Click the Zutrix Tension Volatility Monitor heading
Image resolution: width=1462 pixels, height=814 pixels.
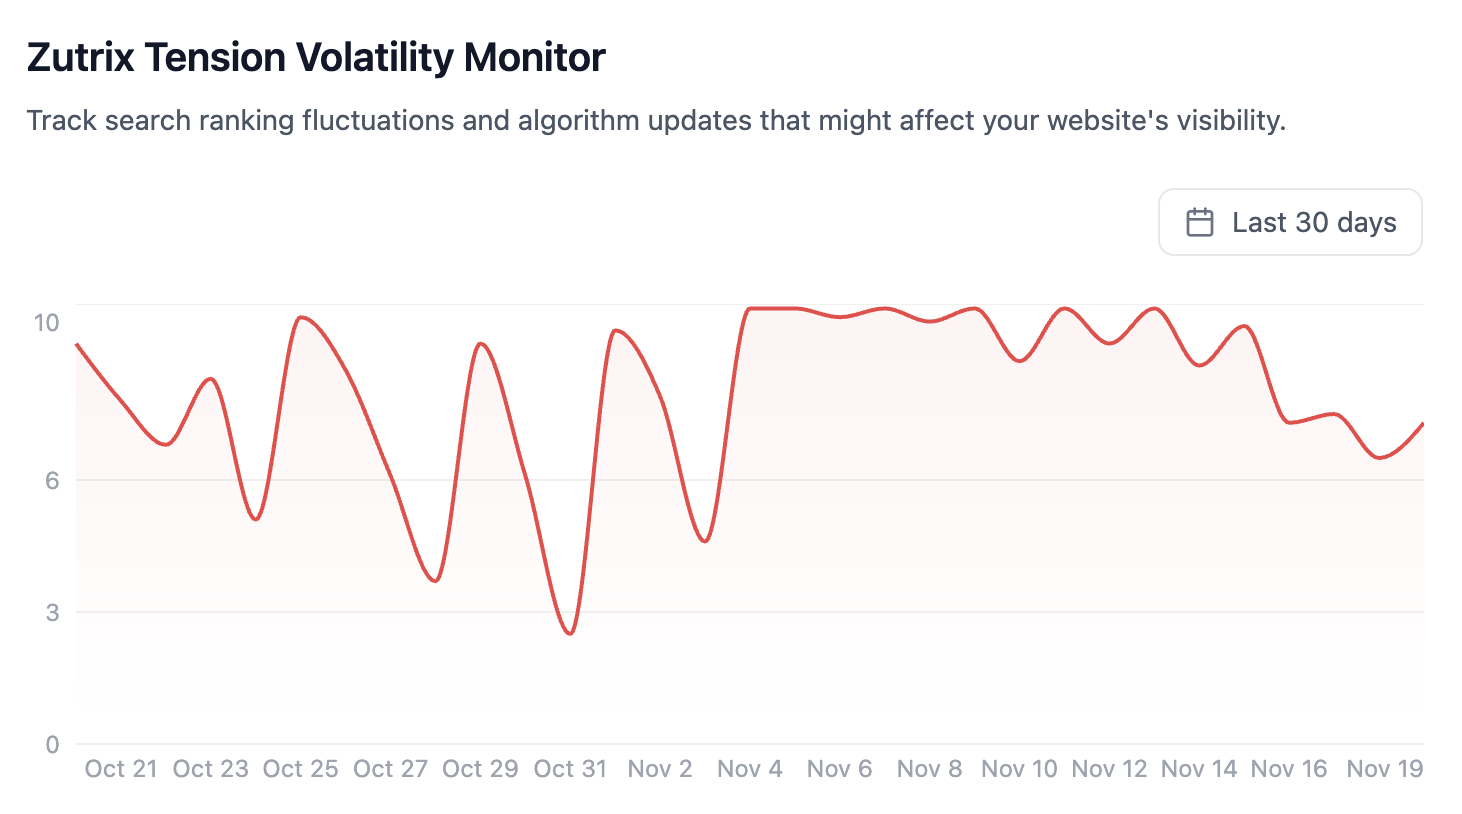(316, 58)
